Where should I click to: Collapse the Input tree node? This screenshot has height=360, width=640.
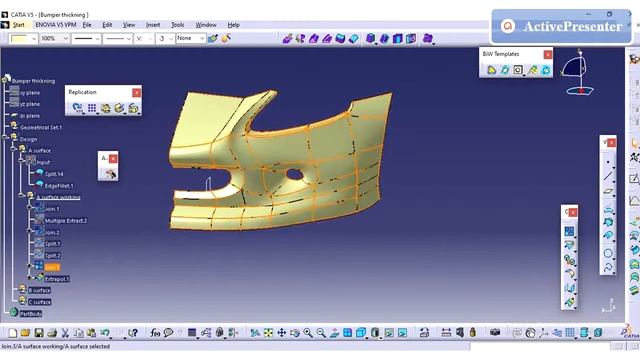click(x=22, y=160)
